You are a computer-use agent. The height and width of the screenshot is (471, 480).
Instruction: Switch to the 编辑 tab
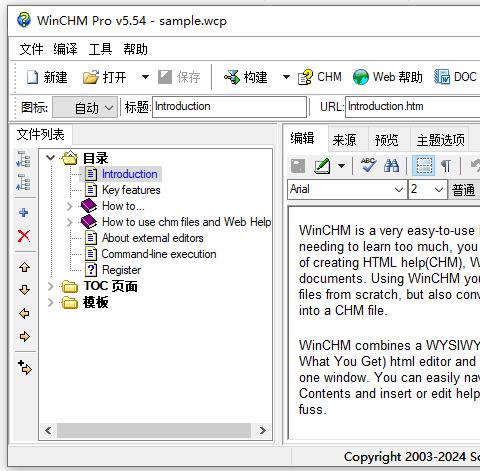click(x=302, y=138)
